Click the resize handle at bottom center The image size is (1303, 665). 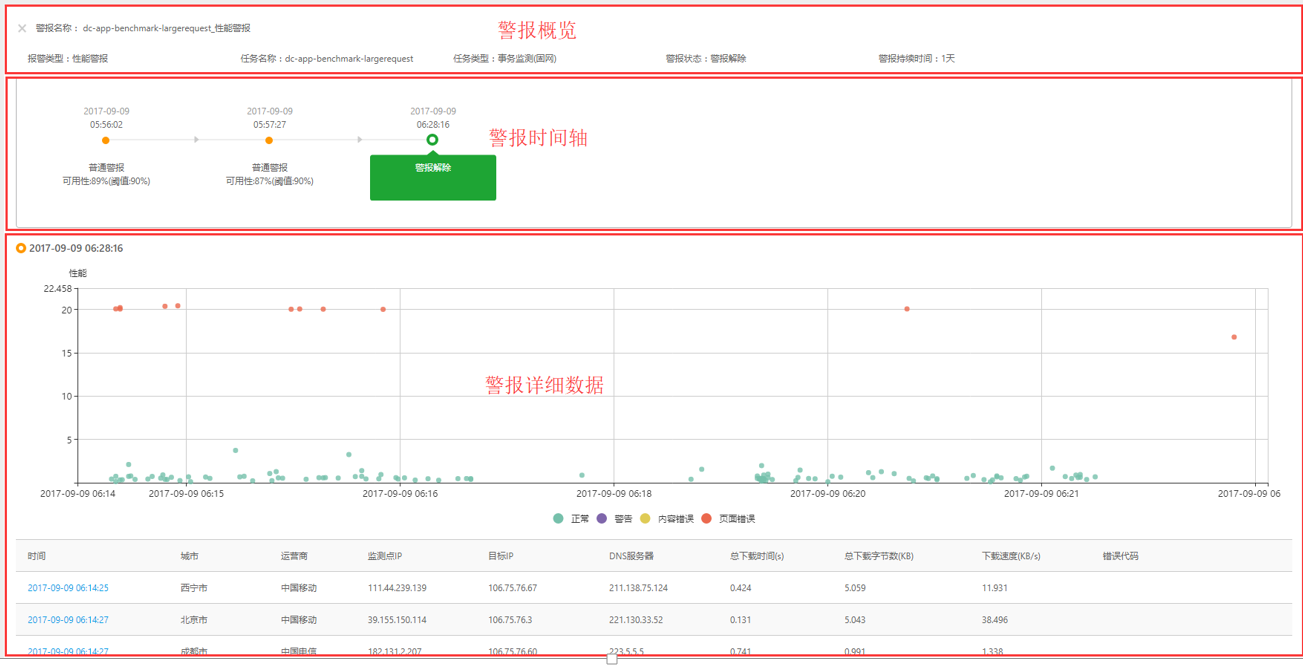612,659
